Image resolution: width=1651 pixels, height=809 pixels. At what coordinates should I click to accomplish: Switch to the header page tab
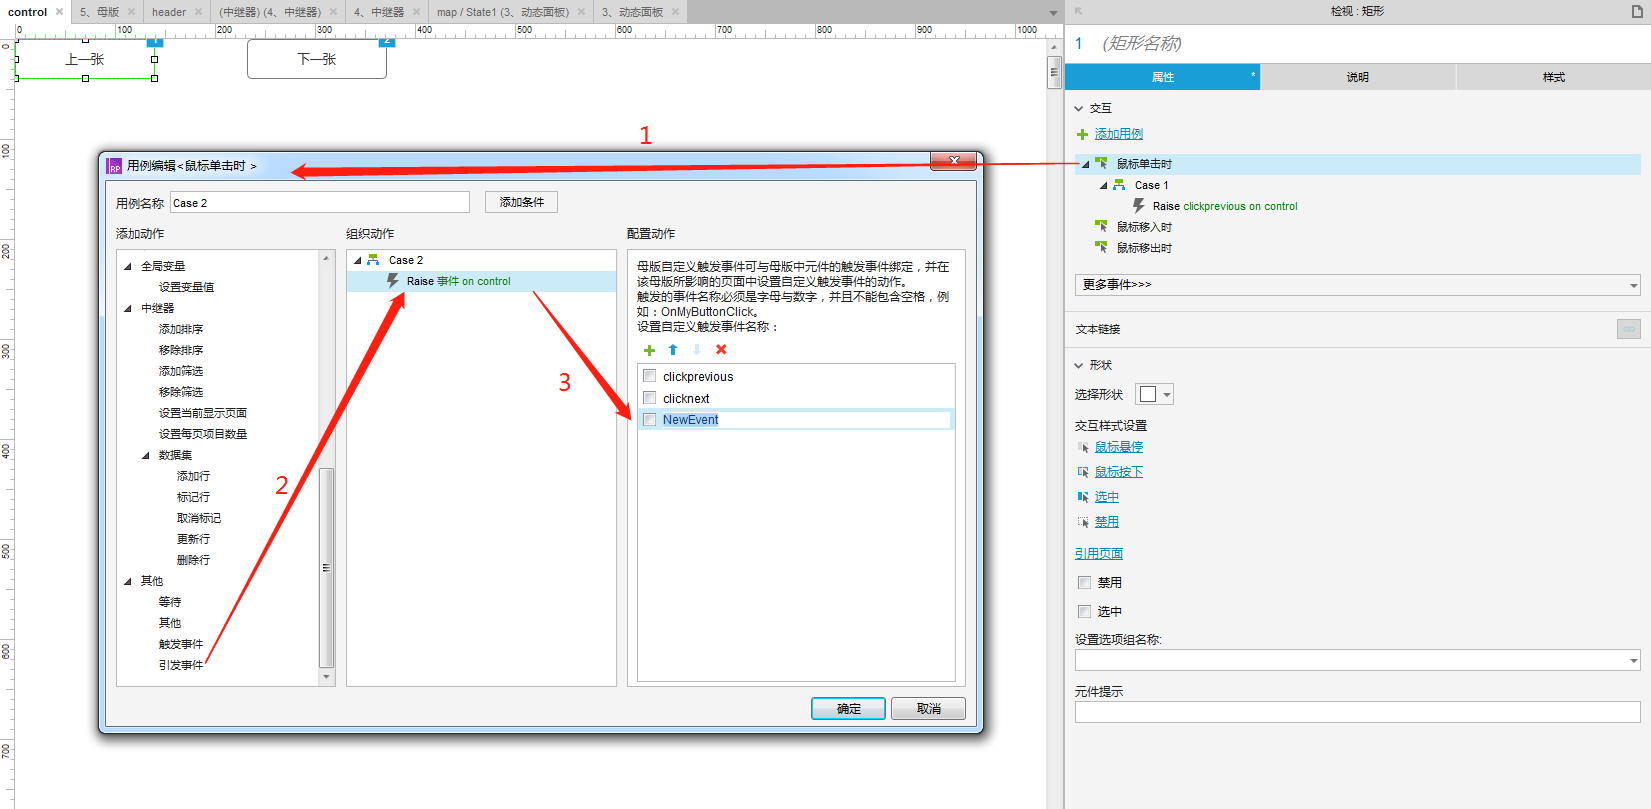pyautogui.click(x=169, y=12)
